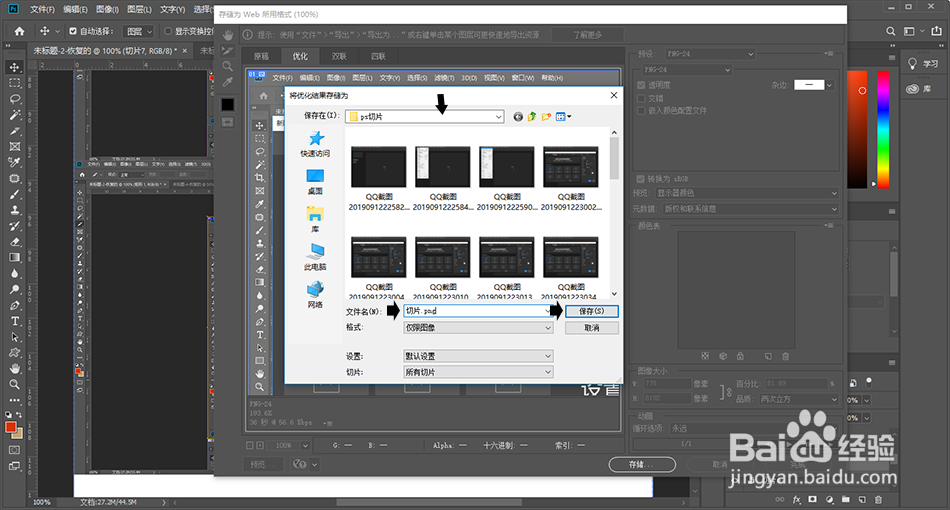Toggle the 透明度 checkbox in Save for Web
The height and width of the screenshot is (510, 950).
click(x=641, y=85)
